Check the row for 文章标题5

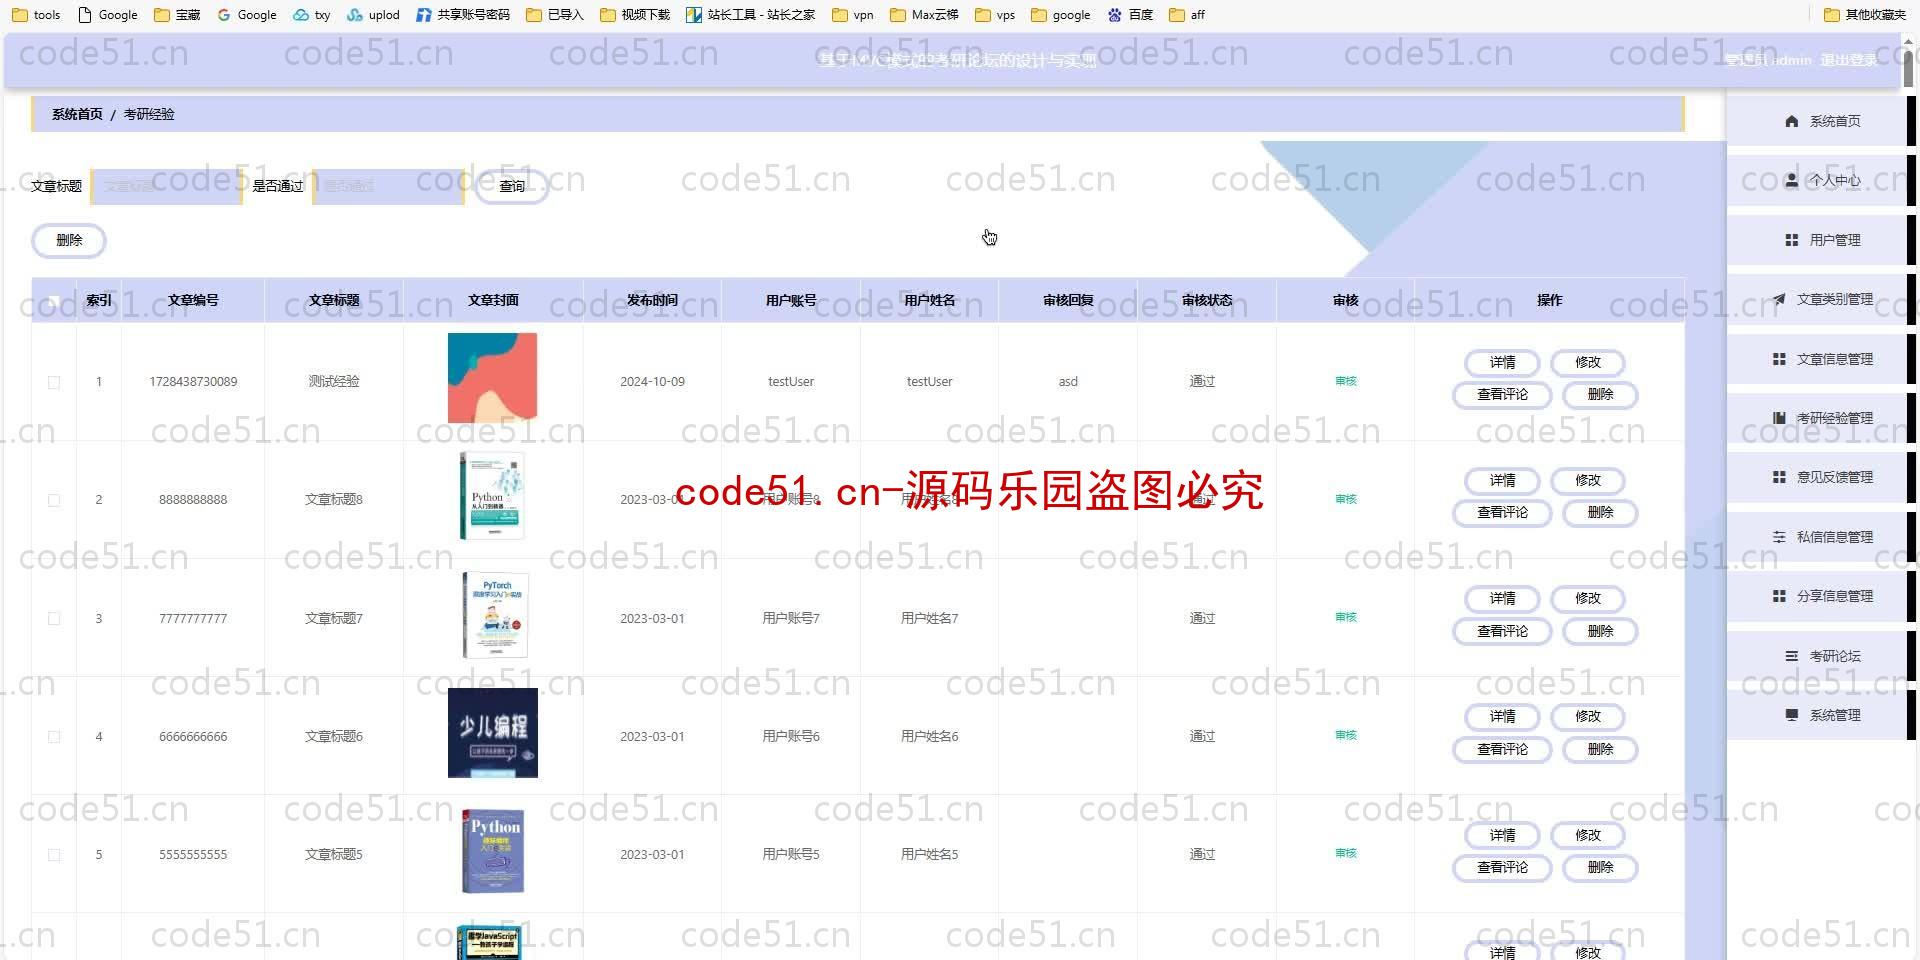point(54,855)
